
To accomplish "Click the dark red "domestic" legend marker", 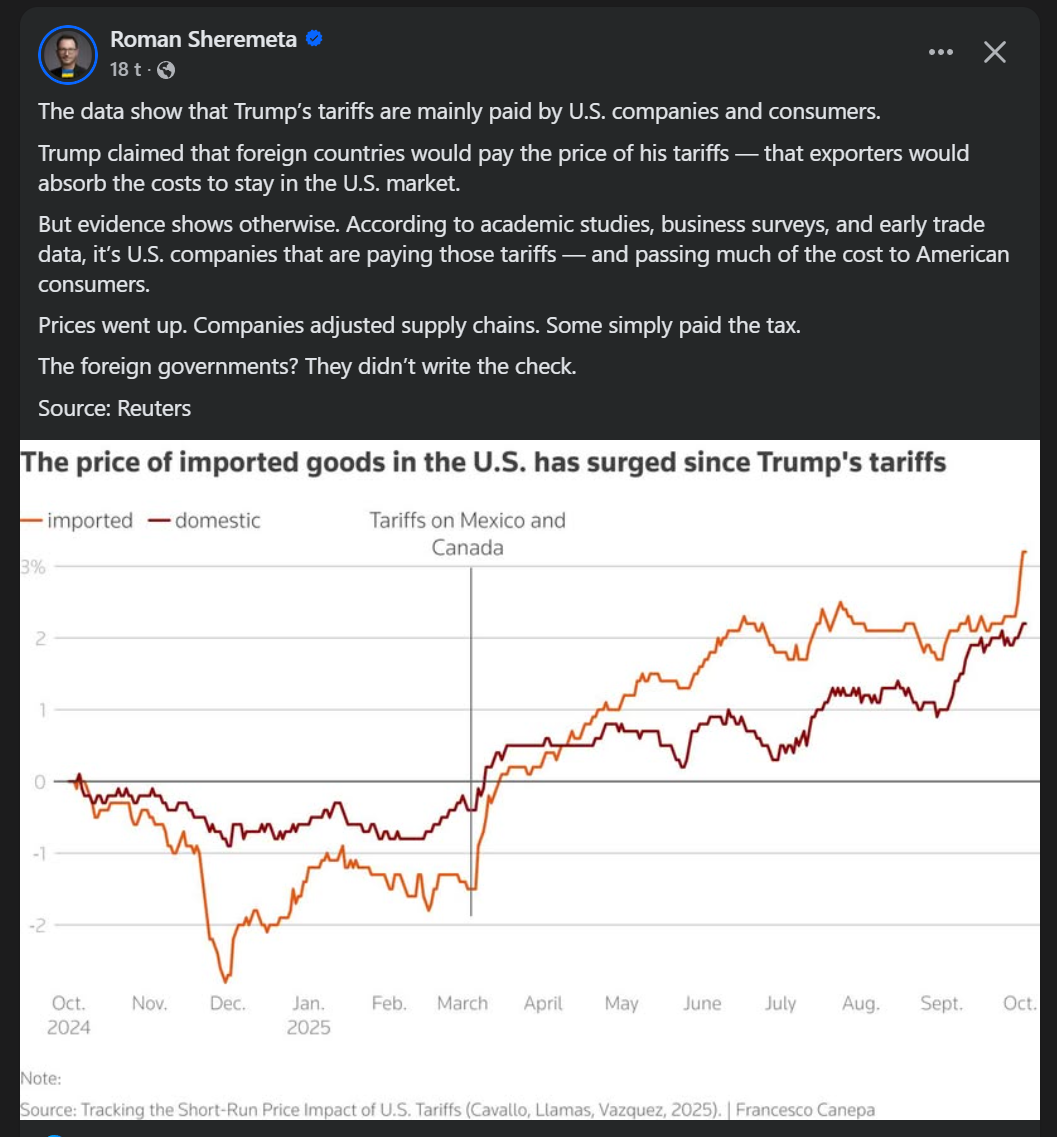I will 159,521.
